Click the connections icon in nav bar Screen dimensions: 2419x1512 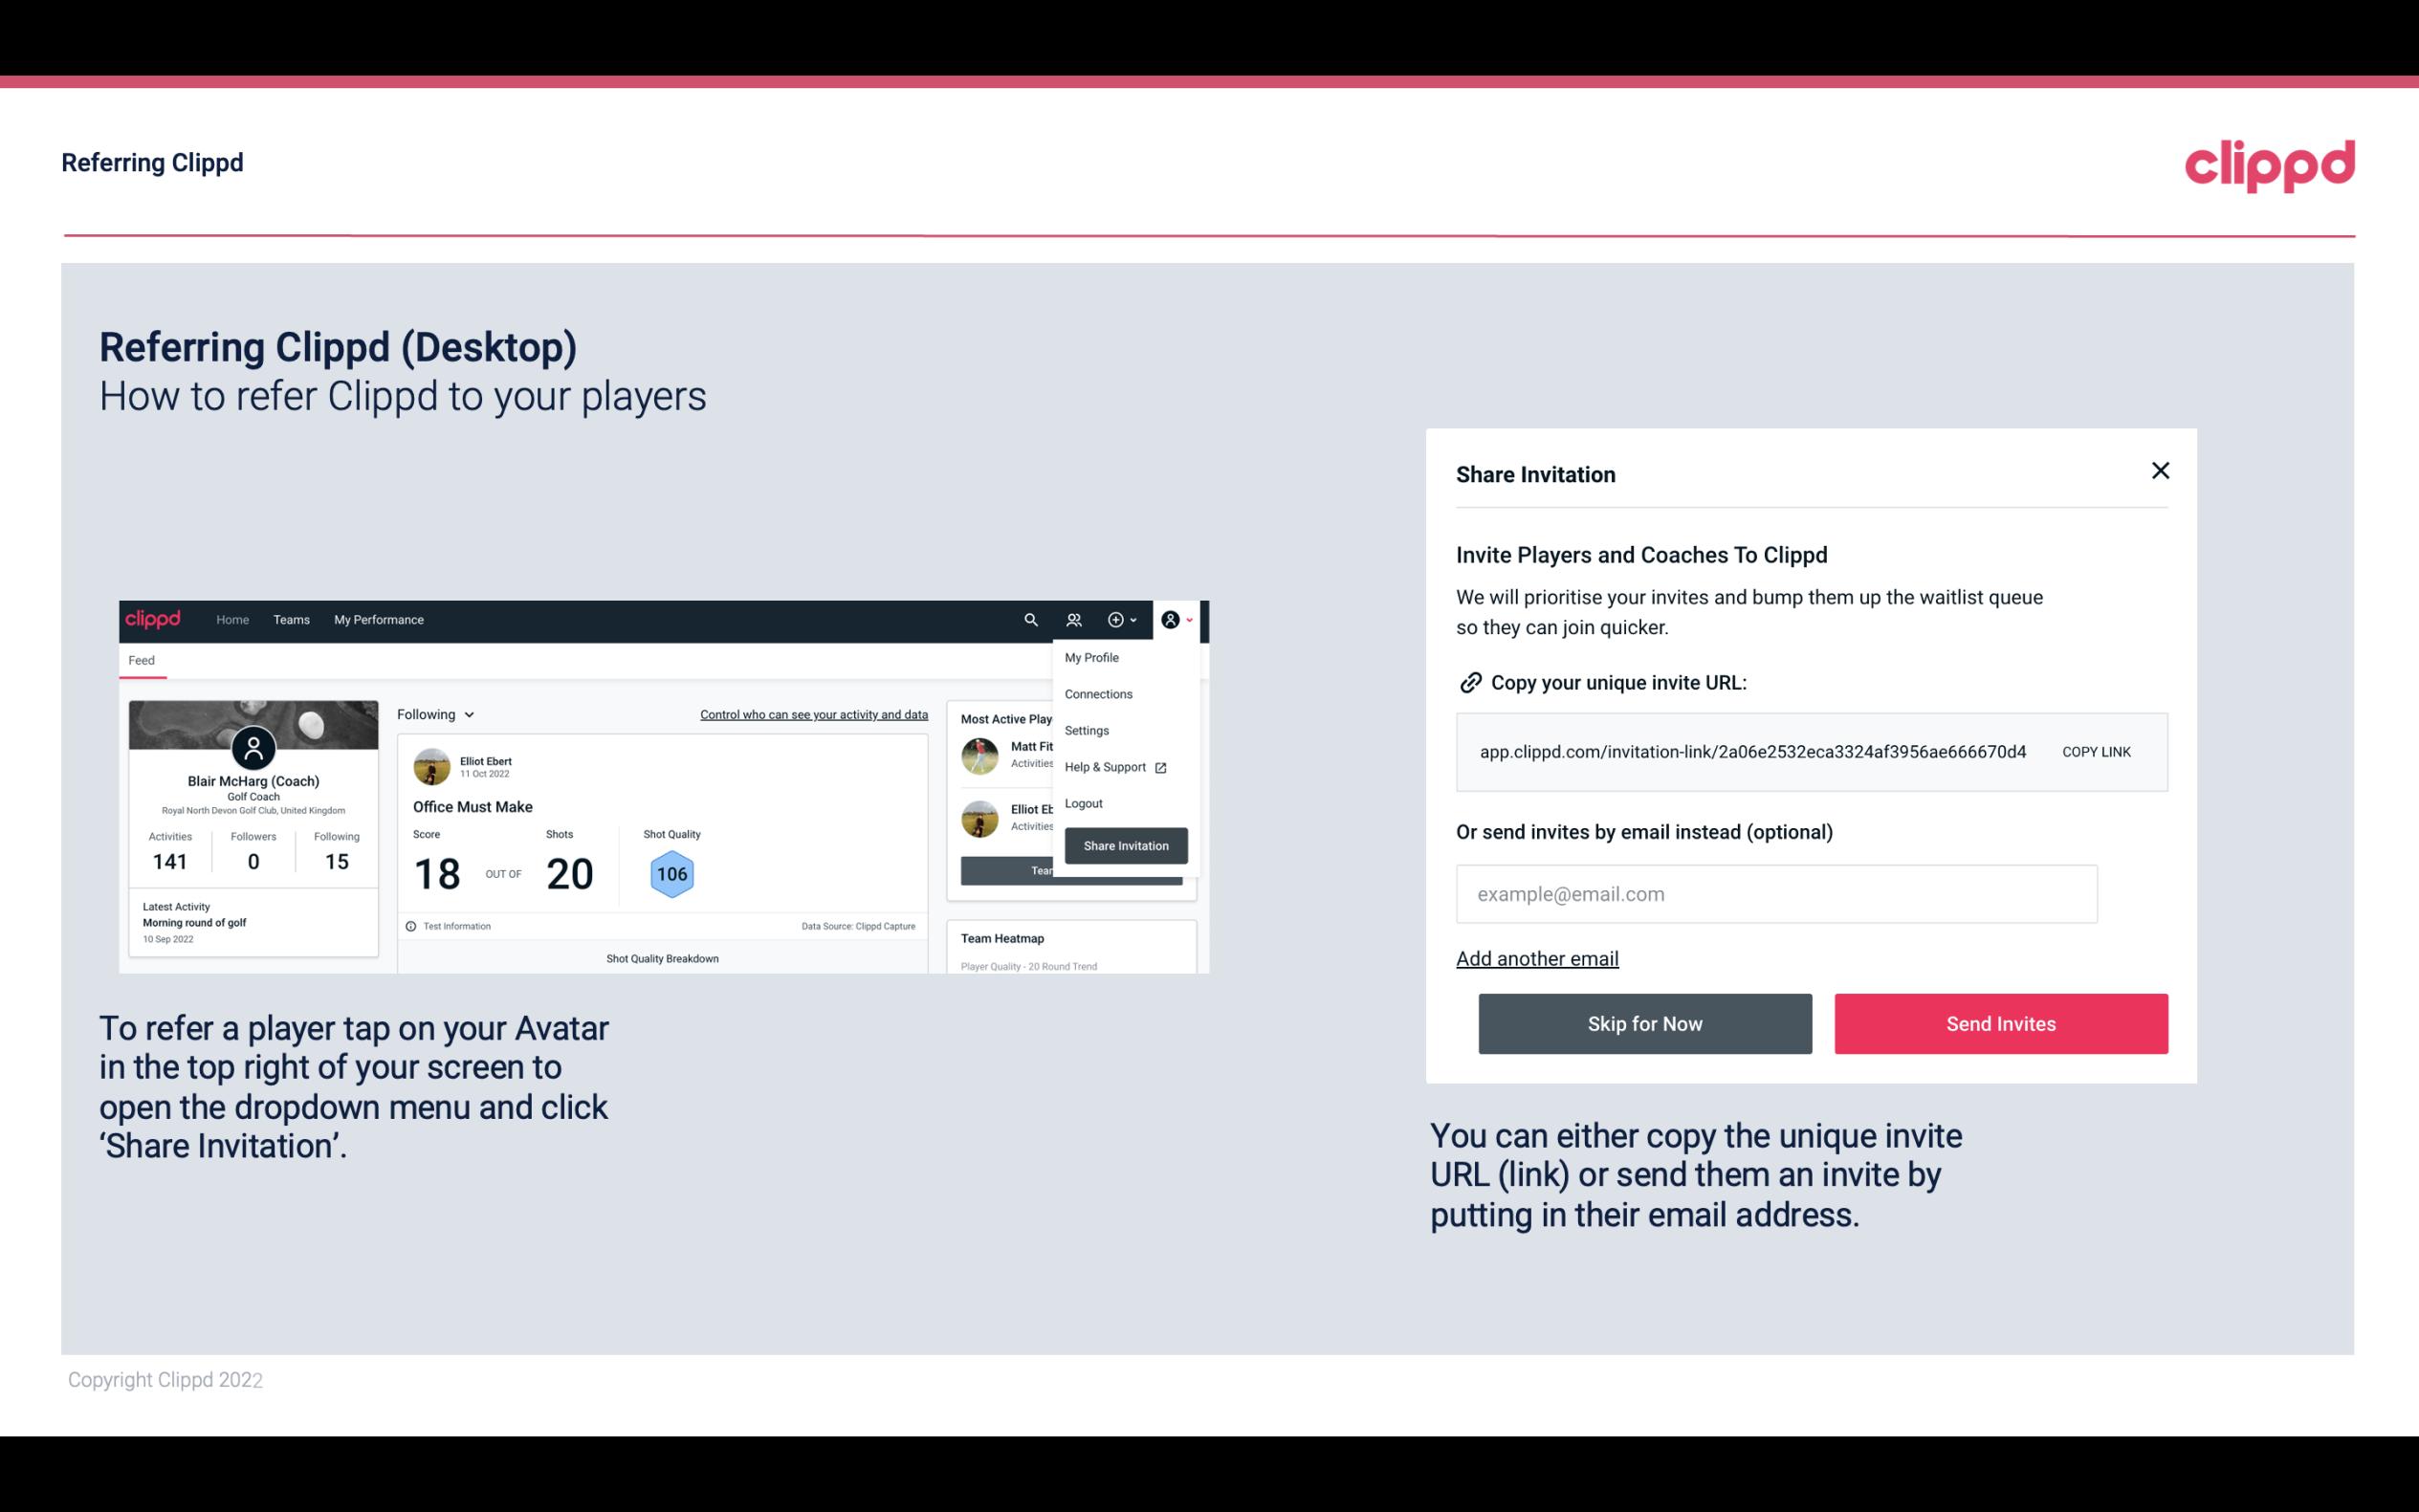pos(1073,619)
